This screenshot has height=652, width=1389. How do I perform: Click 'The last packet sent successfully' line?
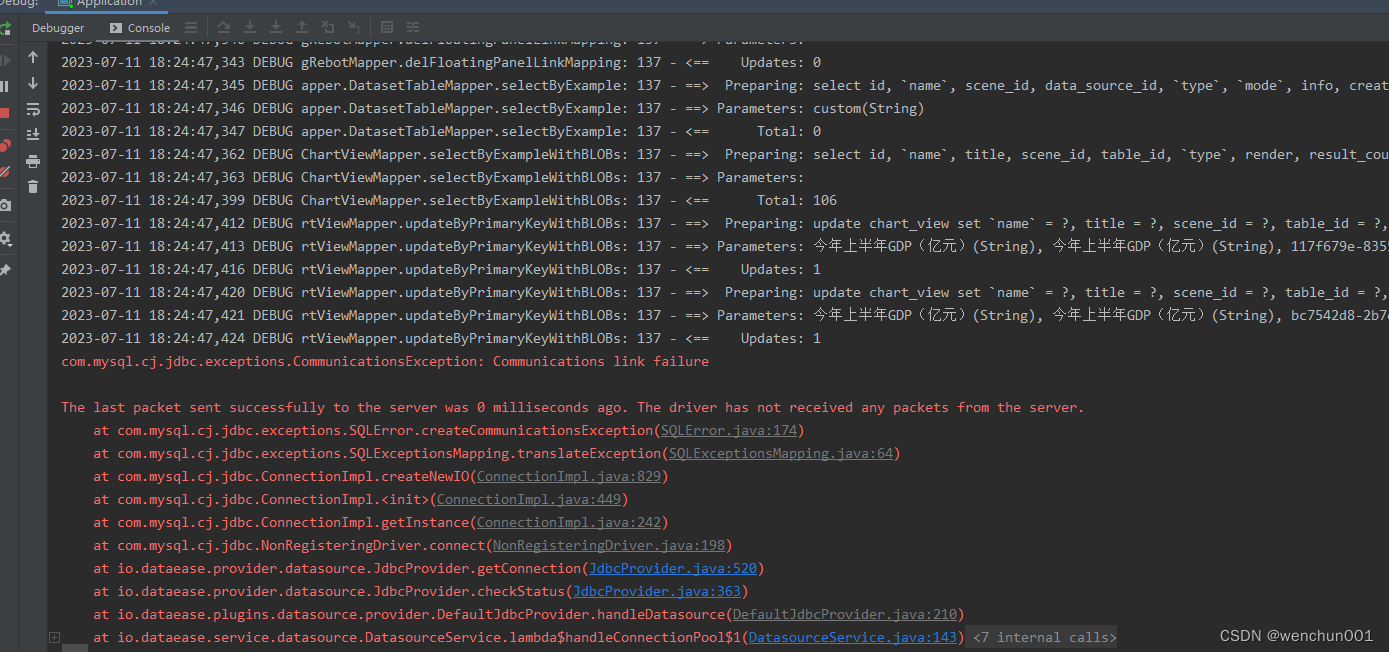coord(573,408)
